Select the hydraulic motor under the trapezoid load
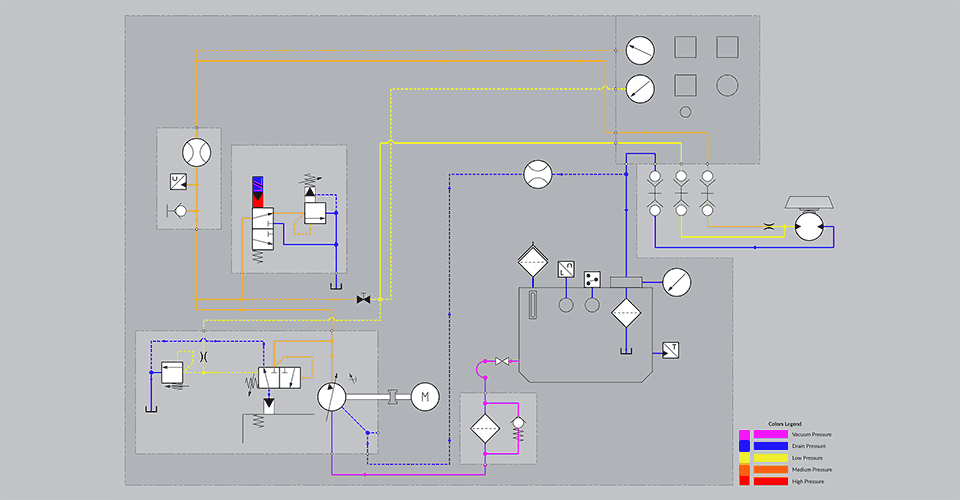The width and height of the screenshot is (960, 500). (808, 227)
